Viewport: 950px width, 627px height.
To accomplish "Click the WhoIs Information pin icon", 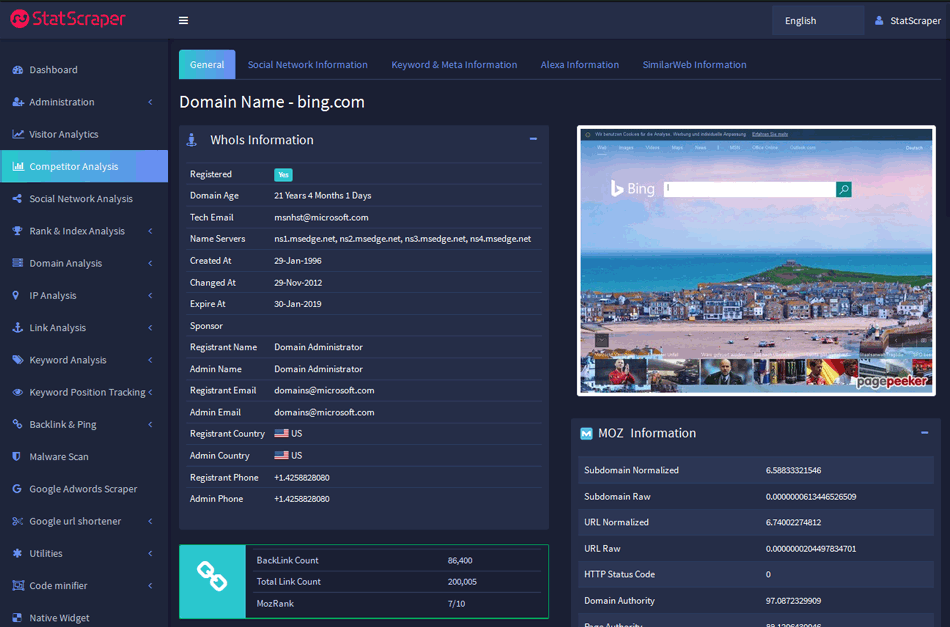I will [191, 140].
